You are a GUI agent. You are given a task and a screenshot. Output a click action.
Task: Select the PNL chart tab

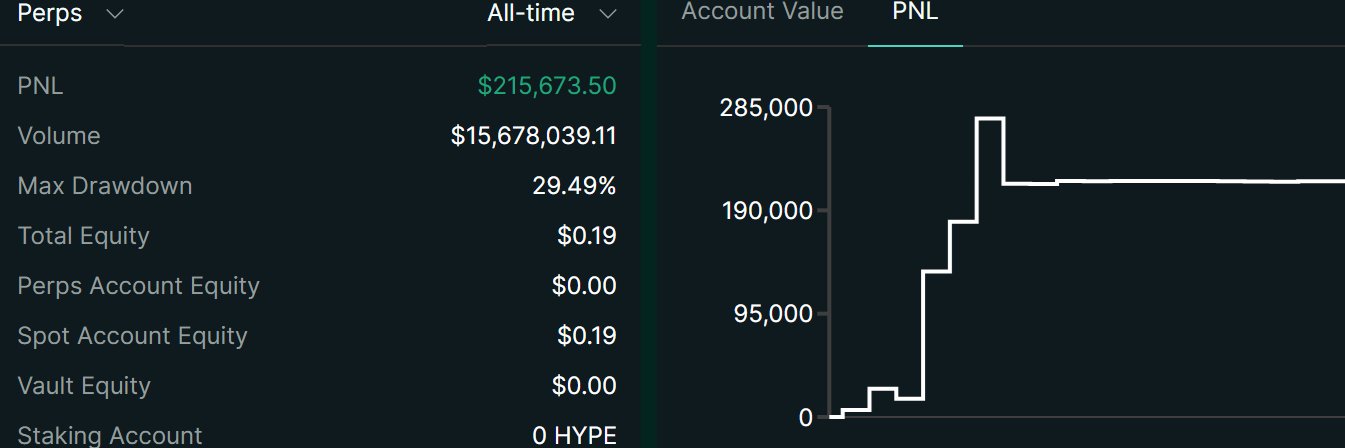point(915,12)
